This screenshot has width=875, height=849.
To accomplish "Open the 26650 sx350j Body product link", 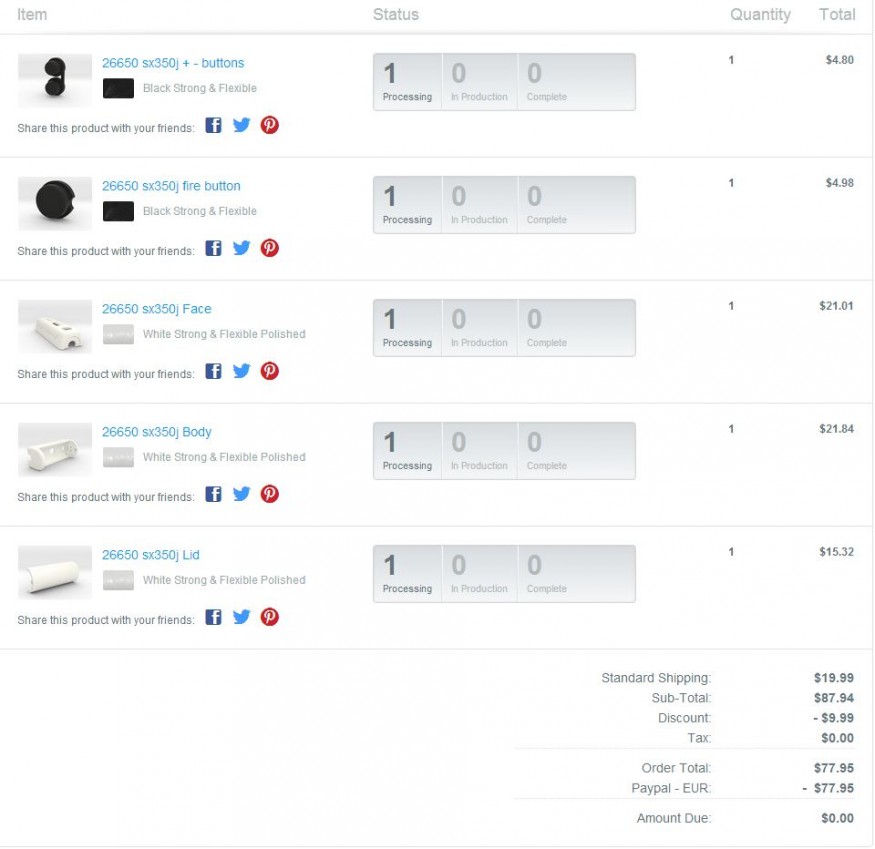I will click(x=157, y=432).
